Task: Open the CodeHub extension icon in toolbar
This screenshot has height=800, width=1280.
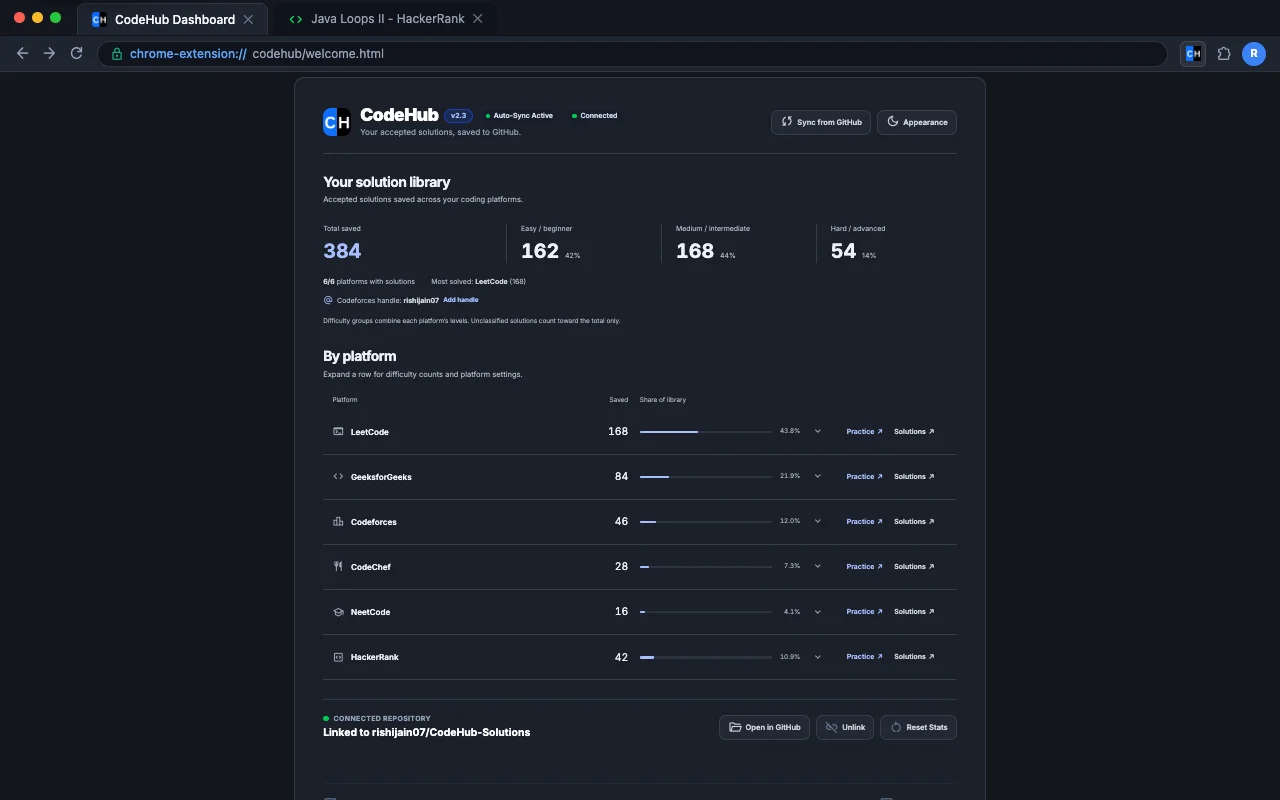Action: pos(1192,54)
